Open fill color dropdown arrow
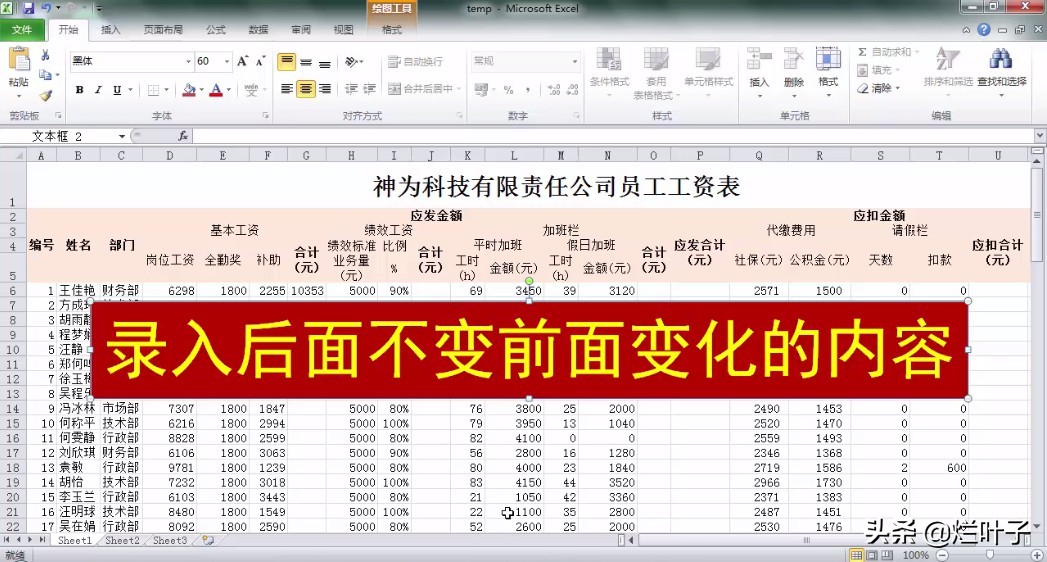This screenshot has width=1047, height=562. pyautogui.click(x=202, y=89)
